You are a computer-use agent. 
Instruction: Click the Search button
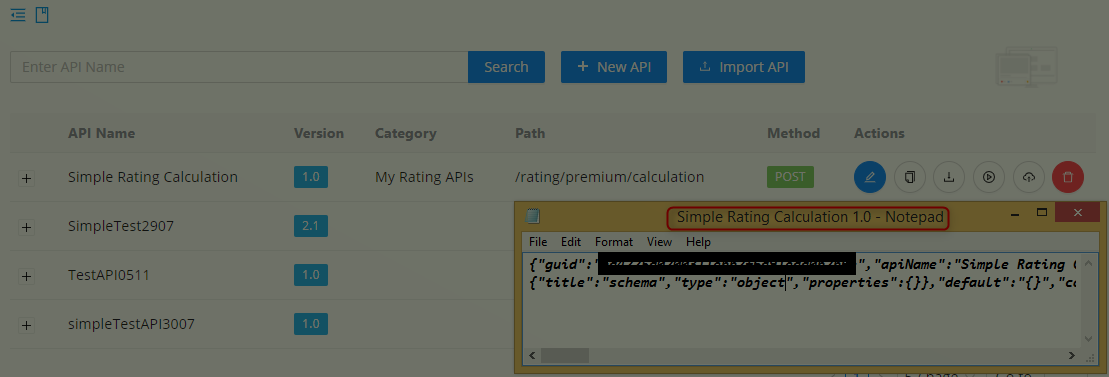tap(506, 67)
